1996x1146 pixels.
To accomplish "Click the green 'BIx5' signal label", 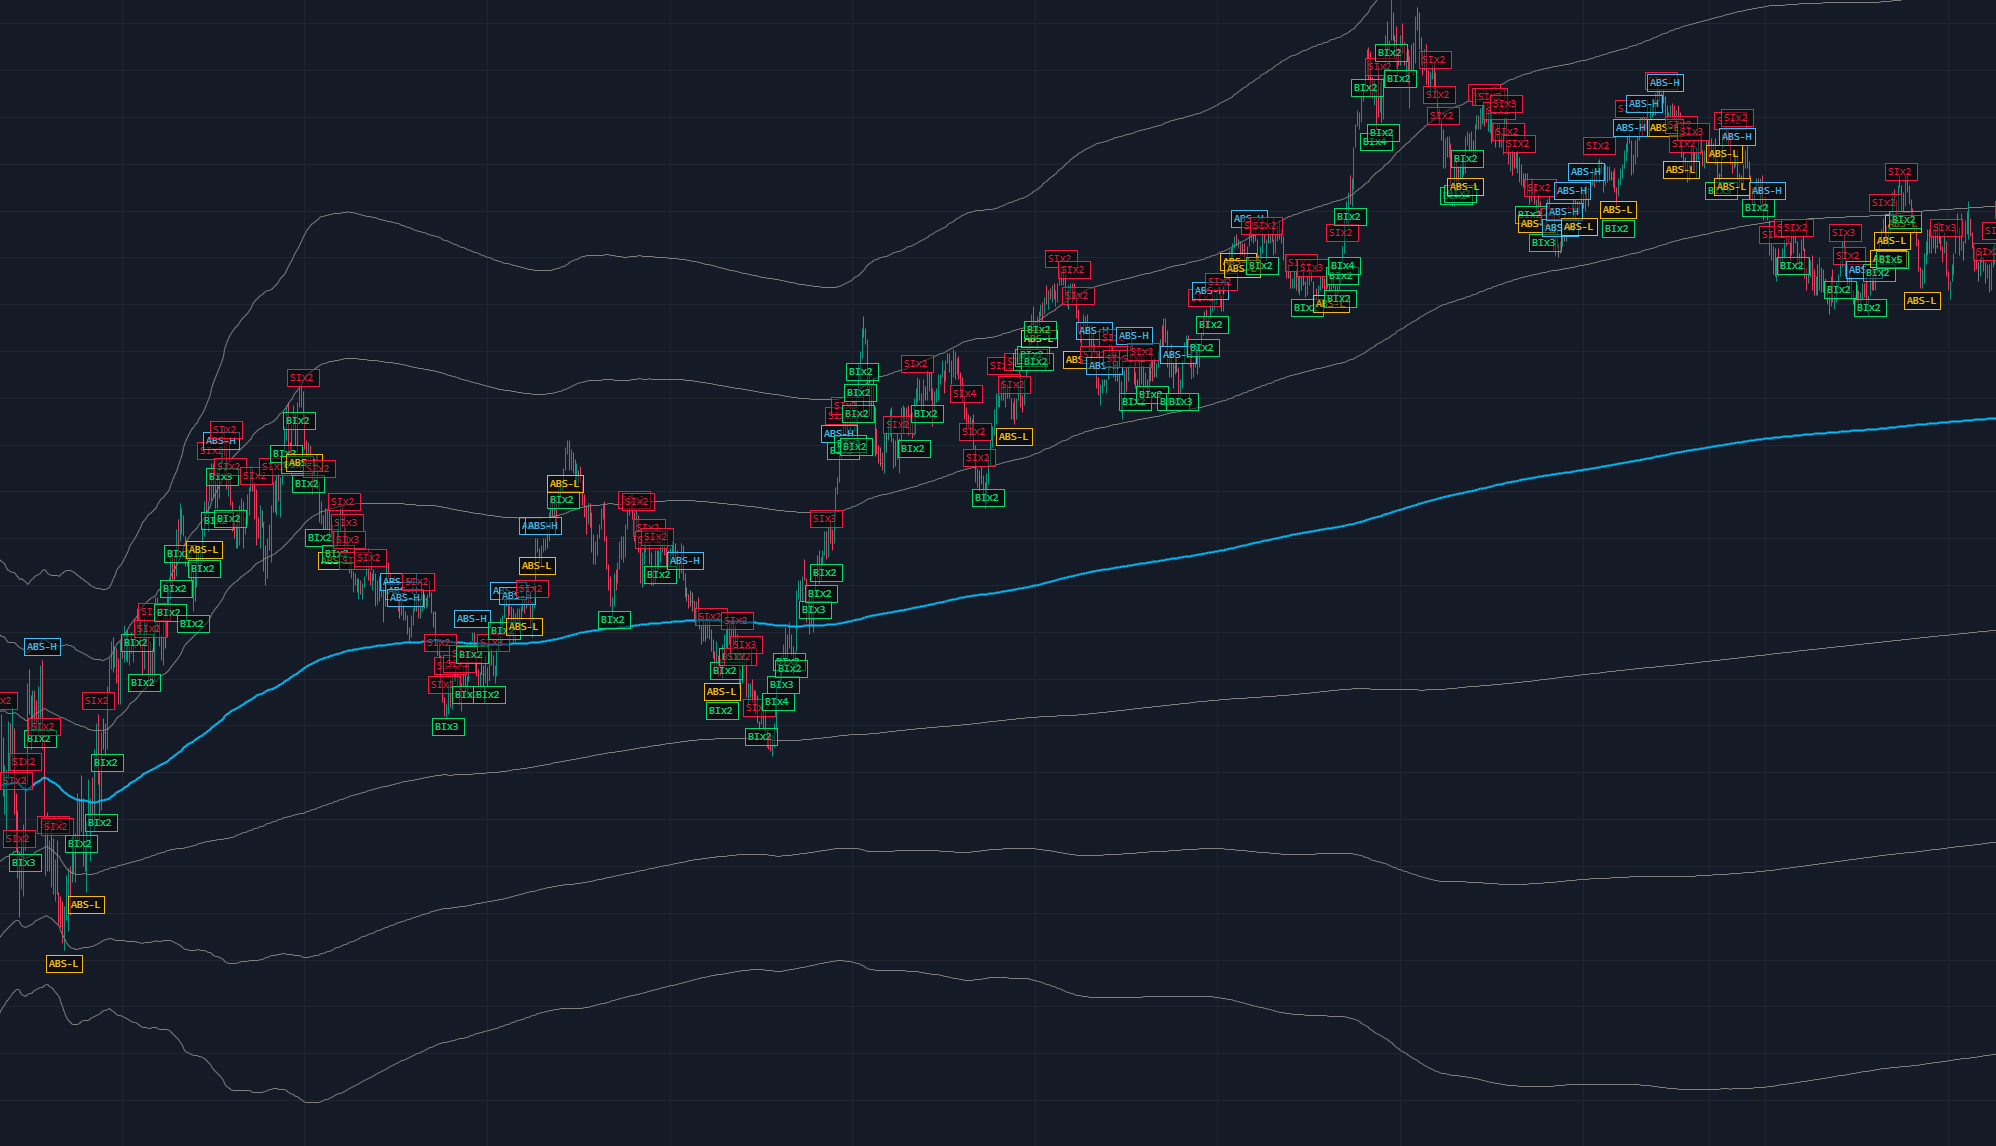I will tap(1890, 260).
